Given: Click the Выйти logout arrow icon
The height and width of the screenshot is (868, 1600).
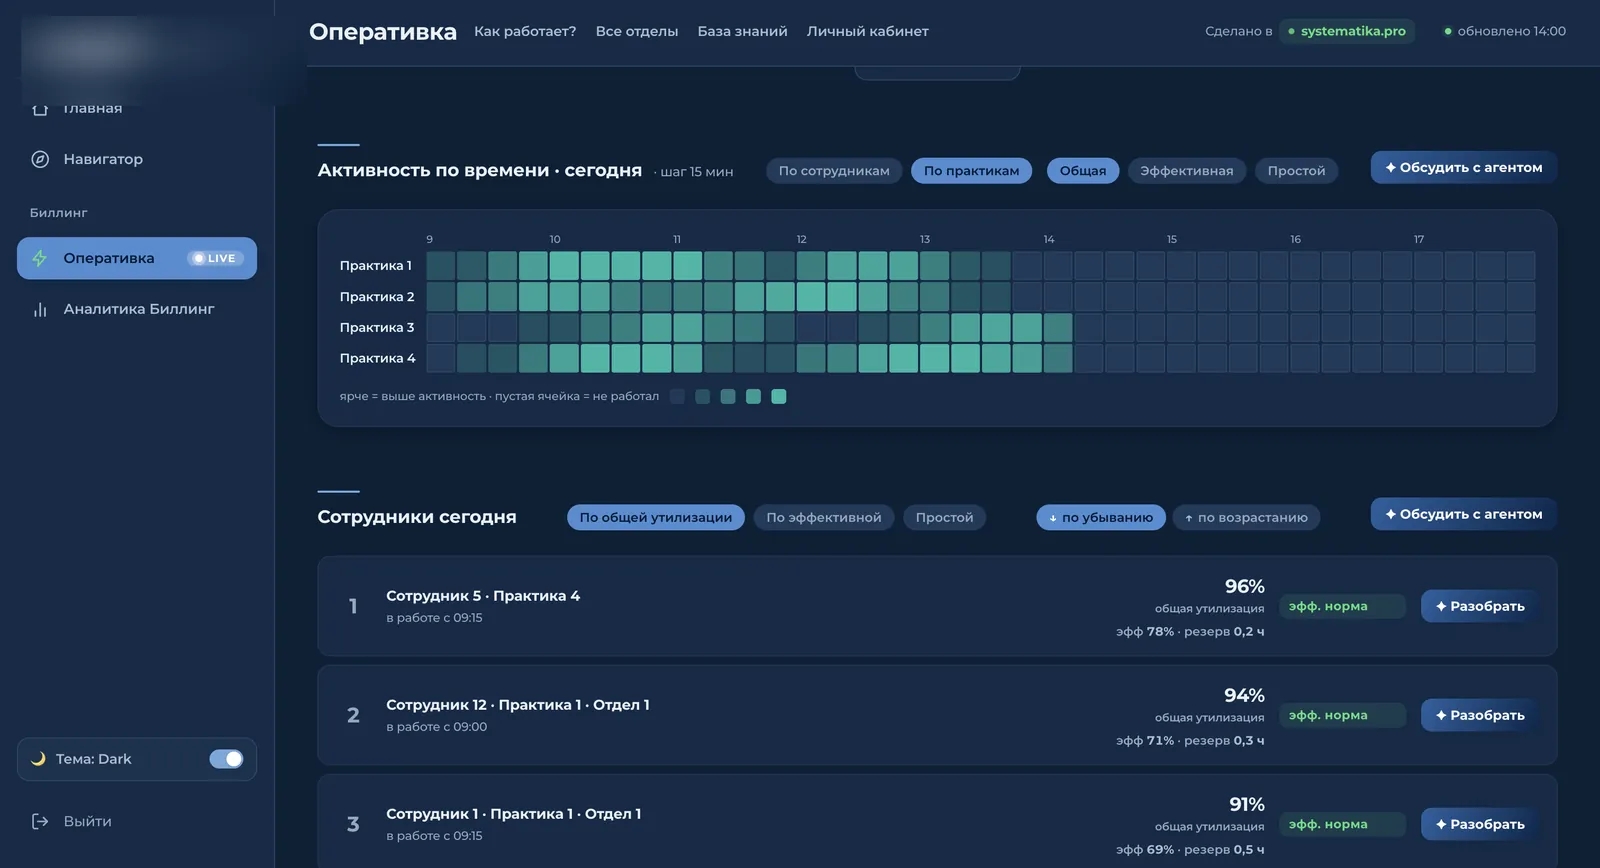Looking at the screenshot, I should tap(40, 821).
